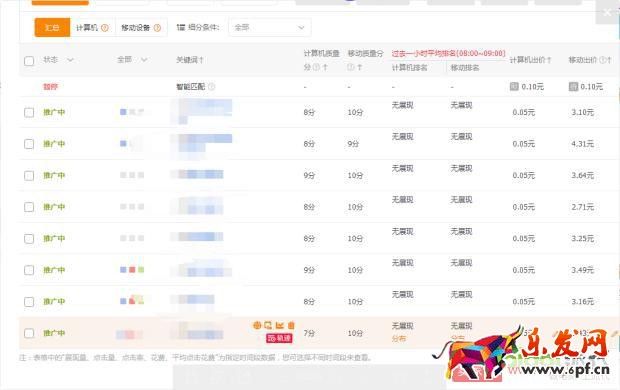Check the row with mobile bid 4.31元
The image size is (620, 390).
point(29,144)
